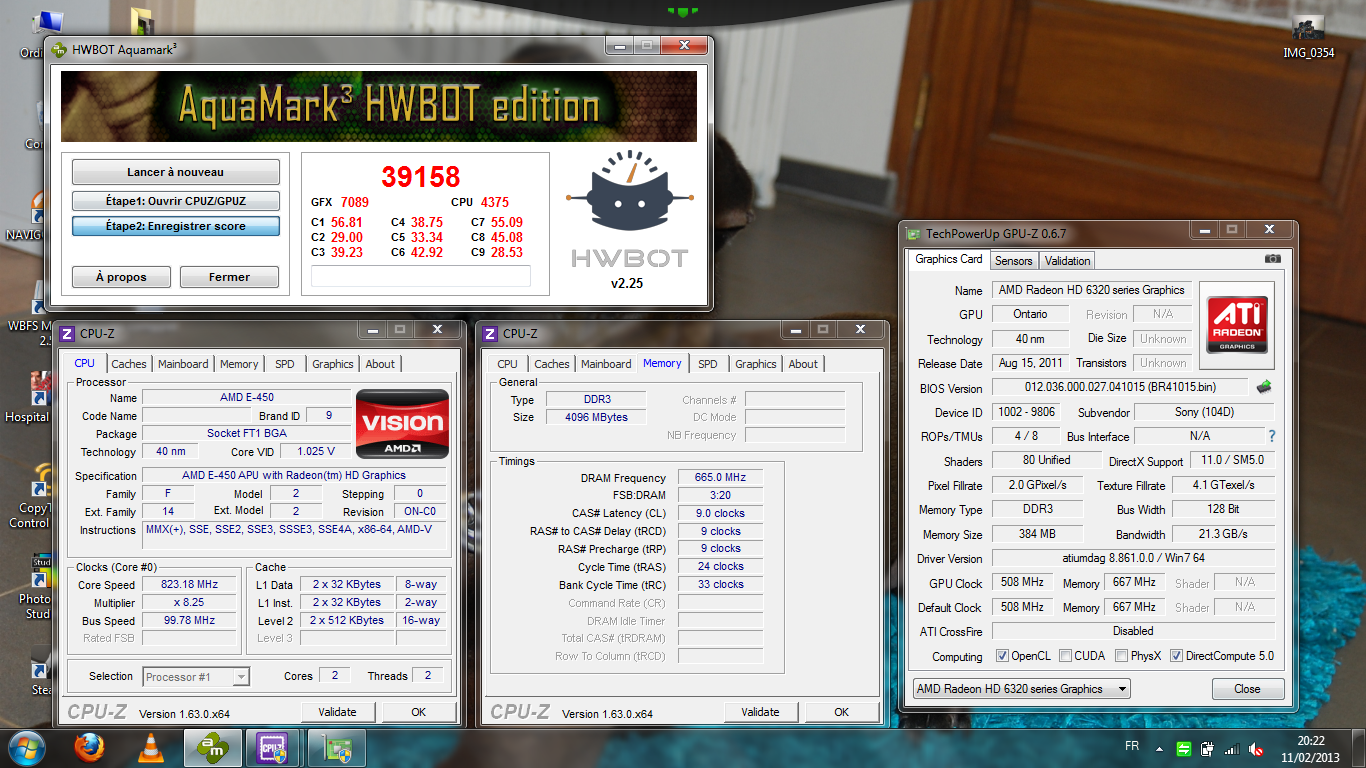This screenshot has height=768, width=1366.
Task: Open VLC media player from the taskbar
Action: point(150,747)
